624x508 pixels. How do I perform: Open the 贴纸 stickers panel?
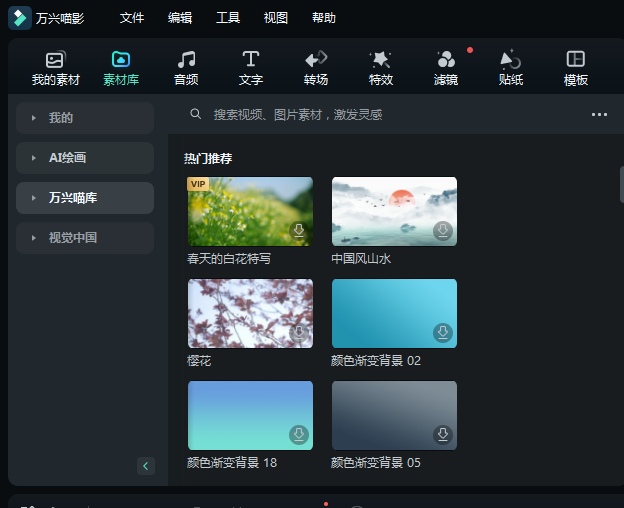511,68
